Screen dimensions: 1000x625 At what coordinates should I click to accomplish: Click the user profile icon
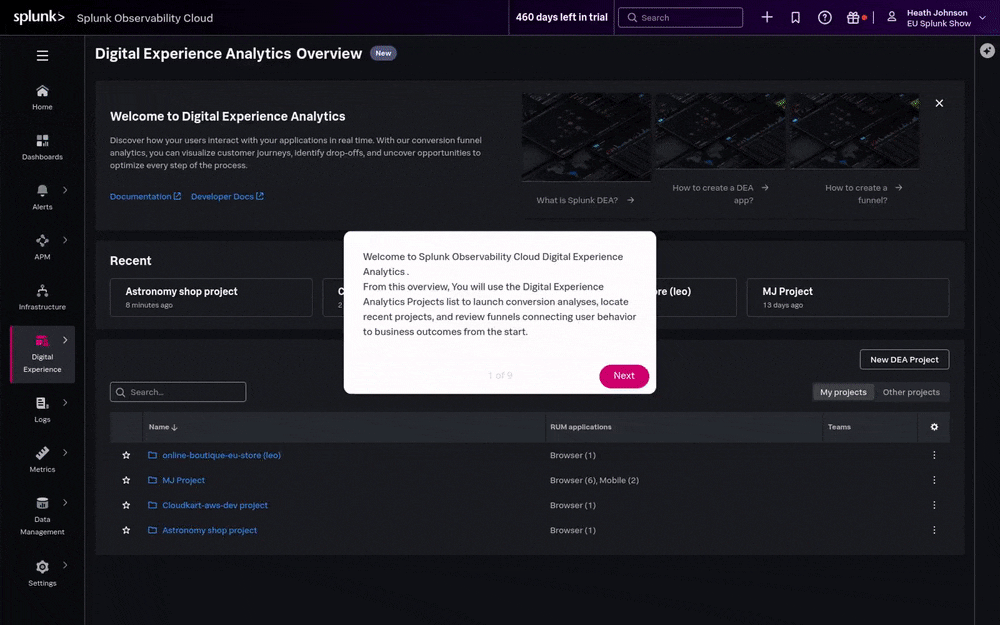(x=892, y=17)
